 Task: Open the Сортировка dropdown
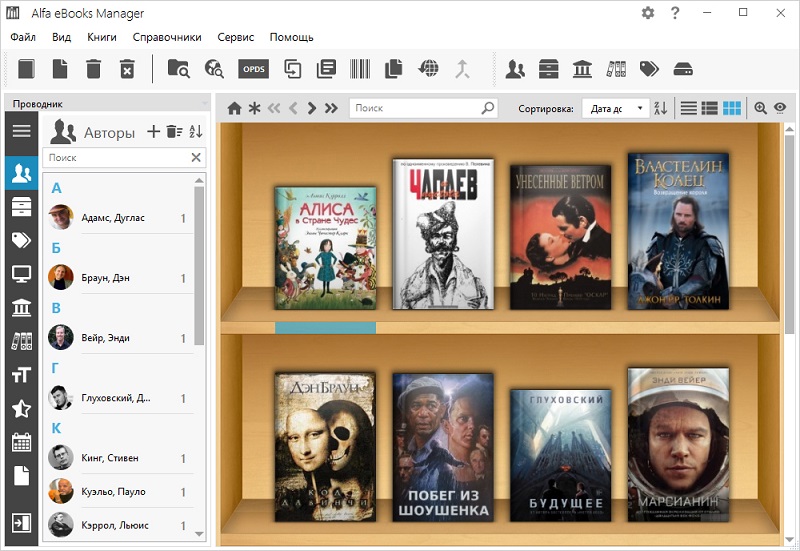click(x=616, y=108)
